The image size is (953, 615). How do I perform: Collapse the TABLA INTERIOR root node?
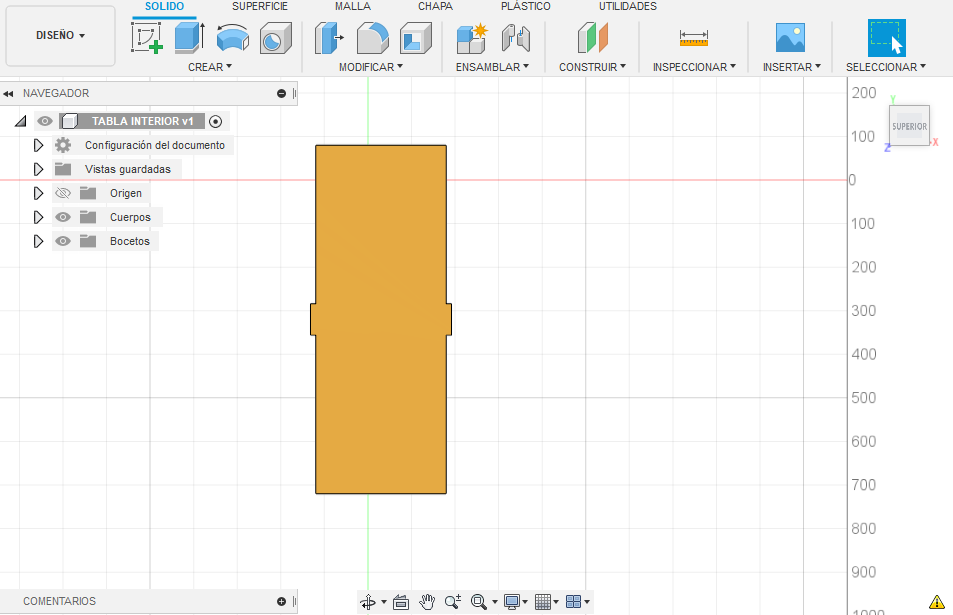[21, 122]
